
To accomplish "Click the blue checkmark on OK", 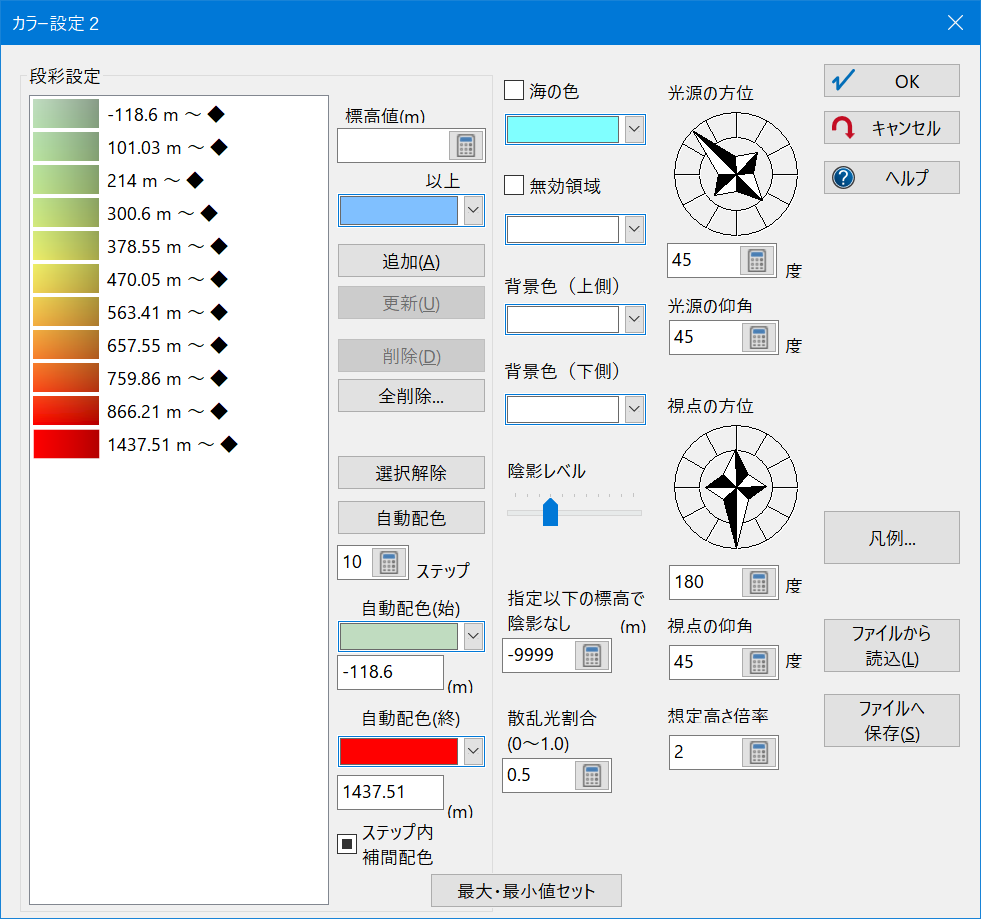I will tap(843, 81).
